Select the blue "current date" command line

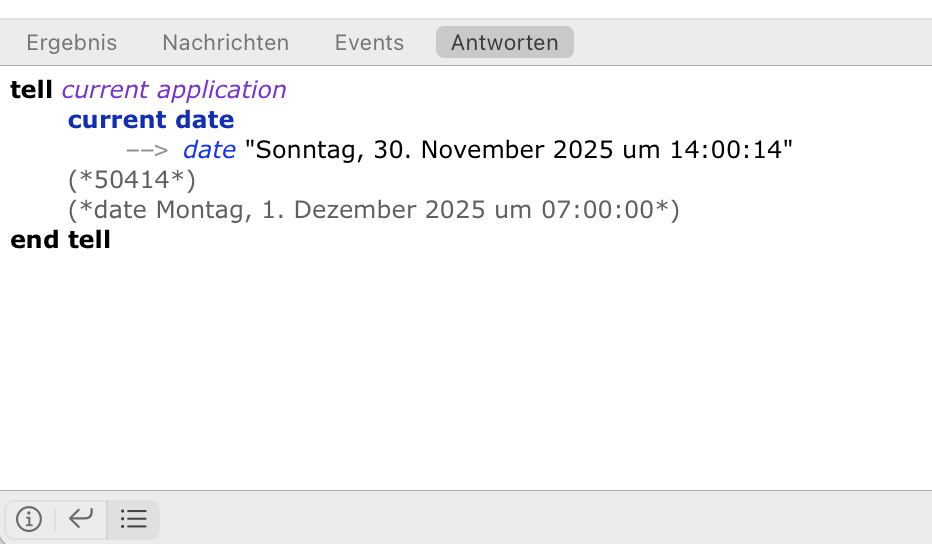pyautogui.click(x=151, y=120)
